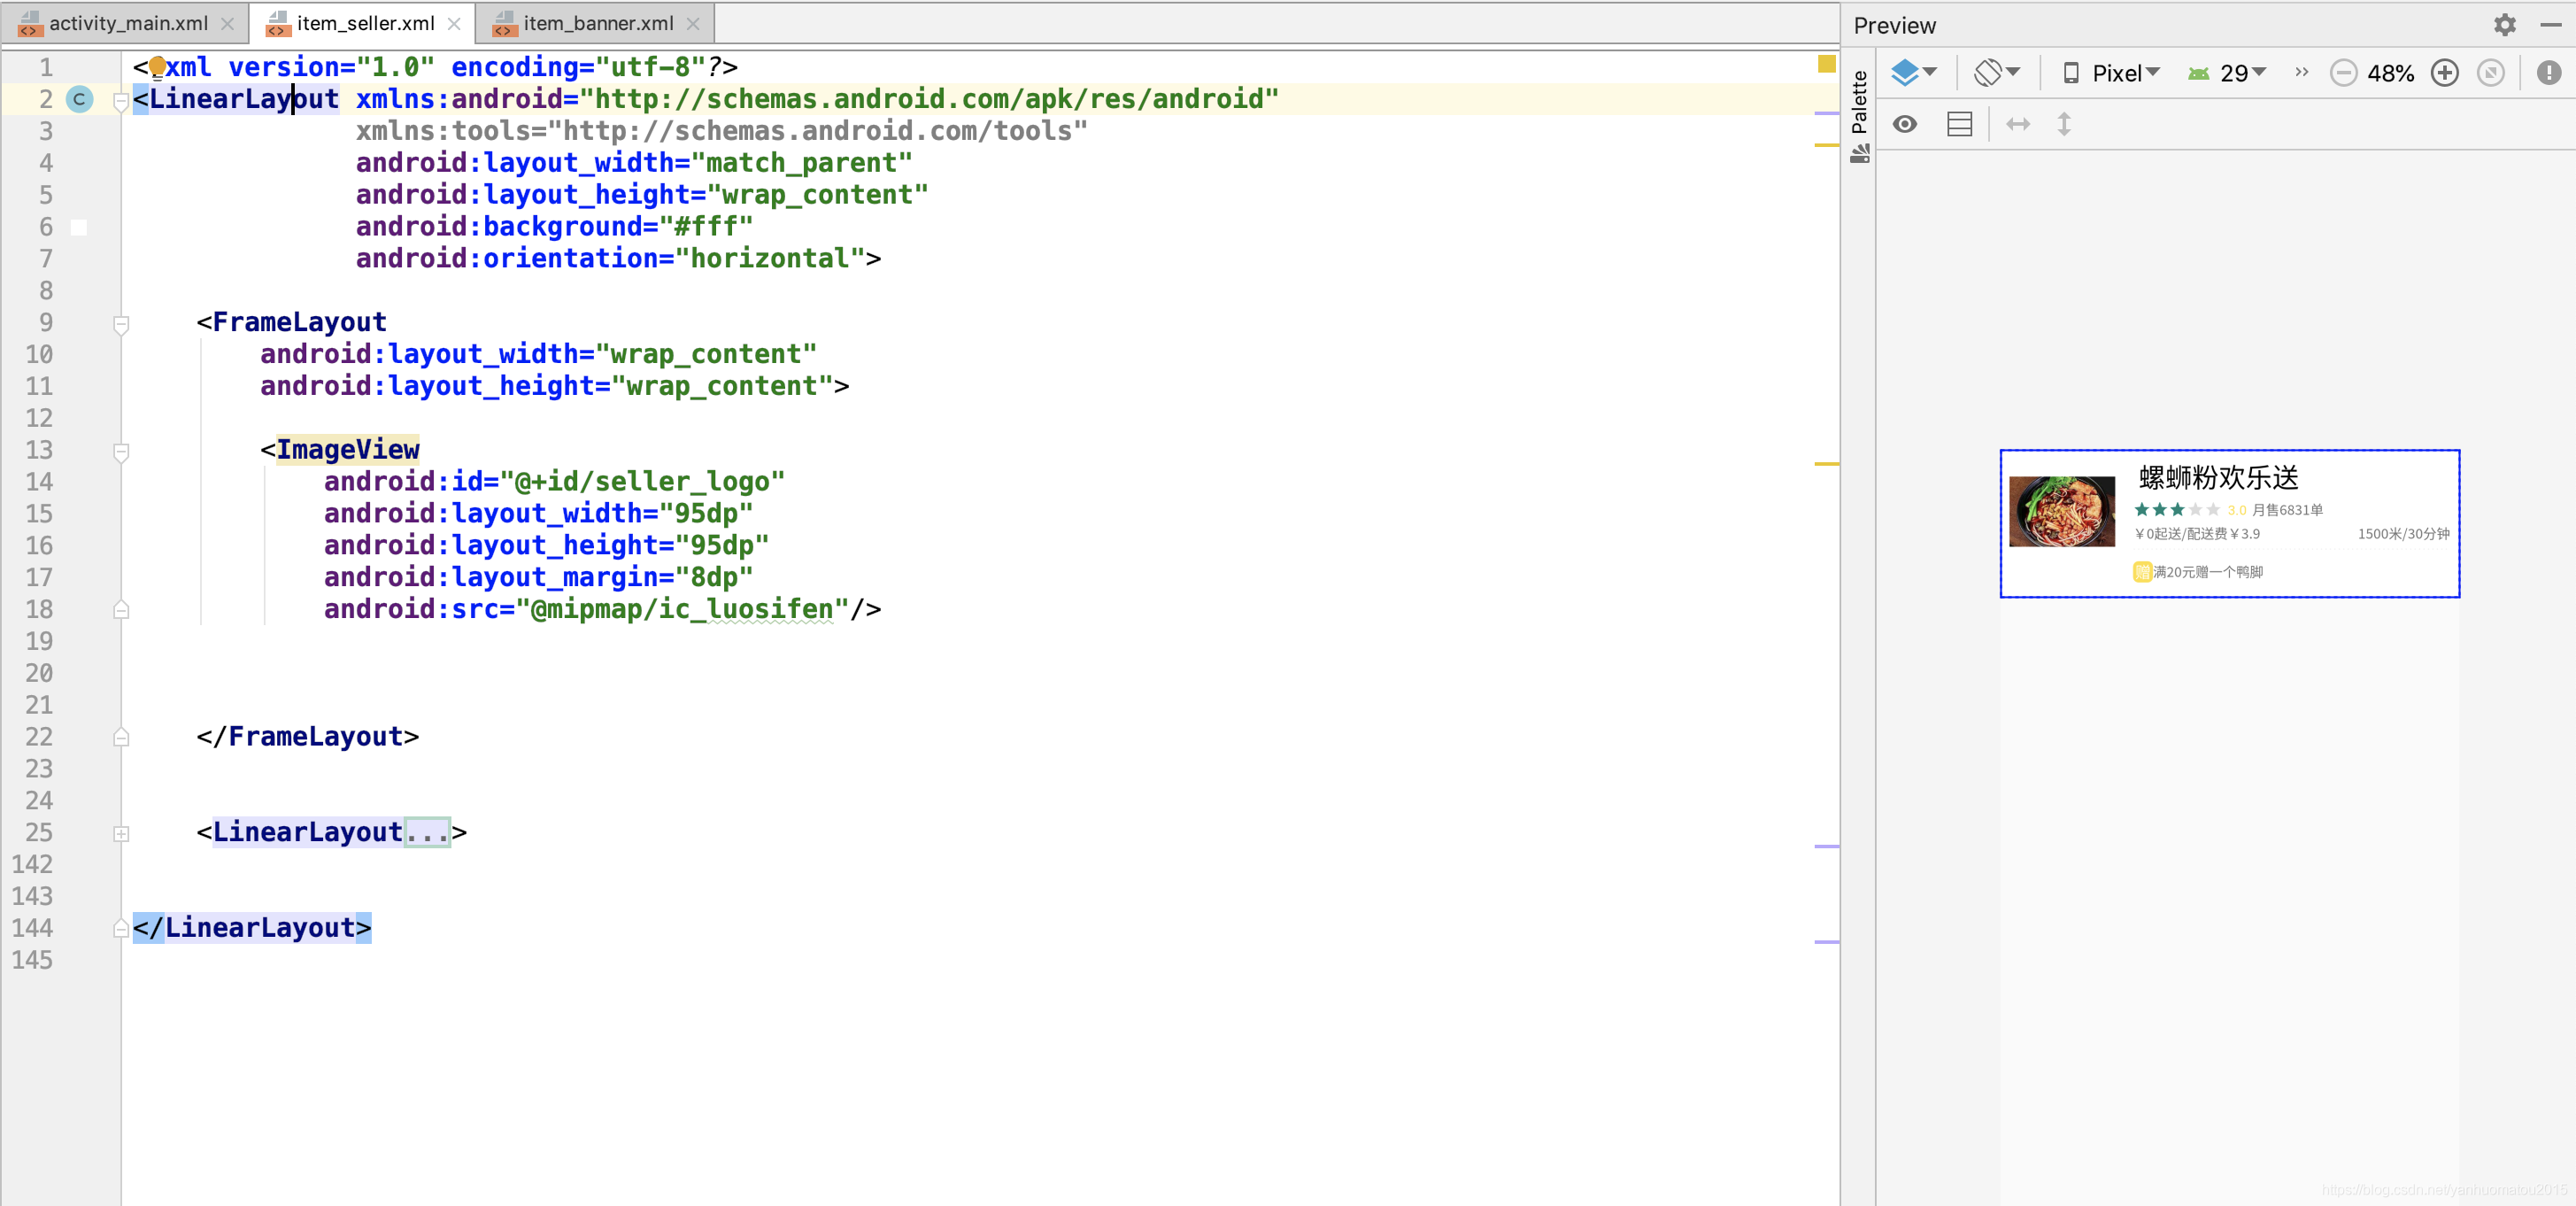Open Preview panel settings gear

click(2504, 25)
